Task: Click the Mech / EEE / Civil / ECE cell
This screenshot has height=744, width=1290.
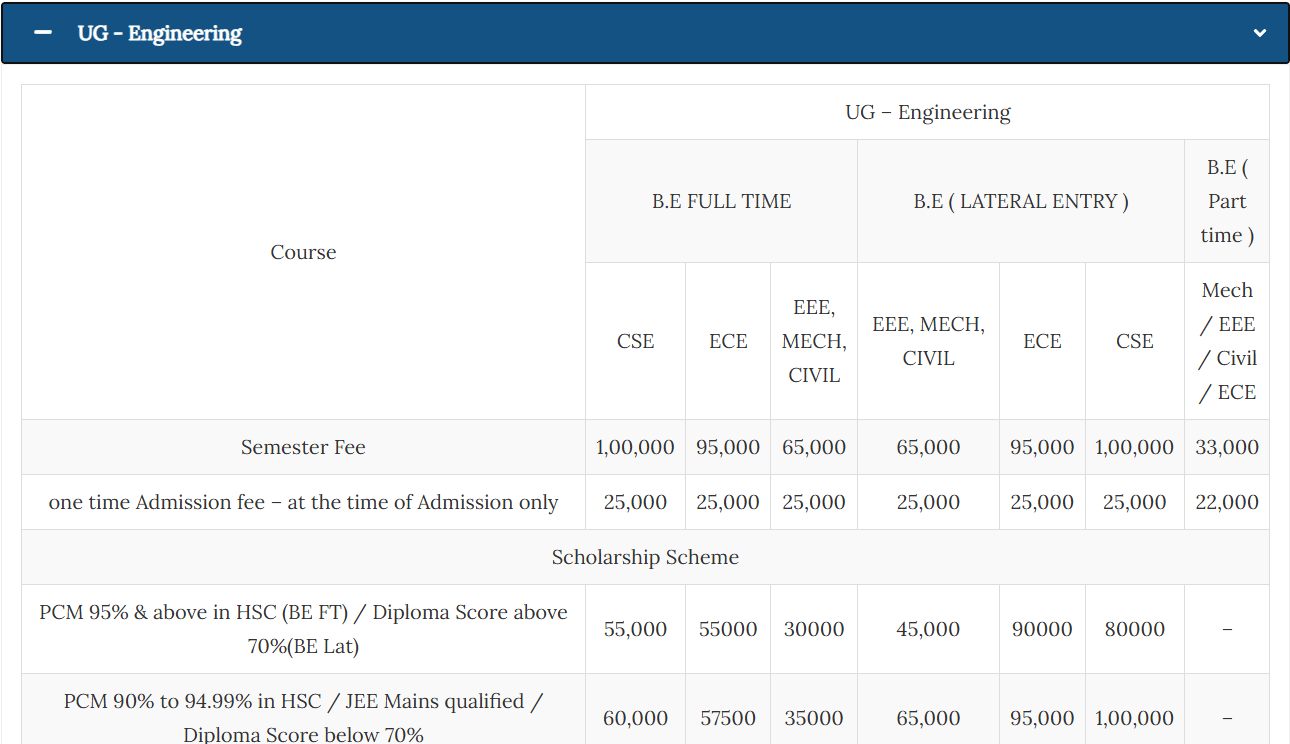Action: [x=1227, y=341]
